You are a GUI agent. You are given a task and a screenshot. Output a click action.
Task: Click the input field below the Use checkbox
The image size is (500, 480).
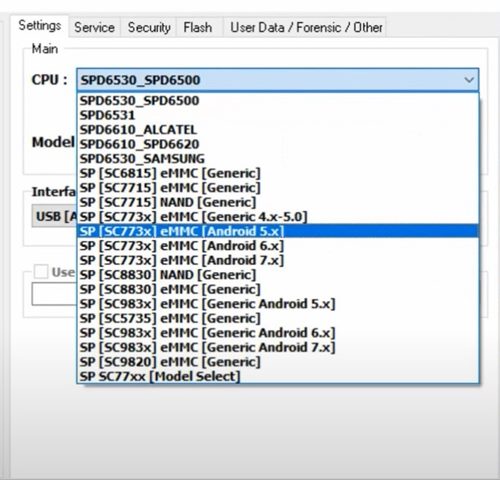[x=54, y=294]
